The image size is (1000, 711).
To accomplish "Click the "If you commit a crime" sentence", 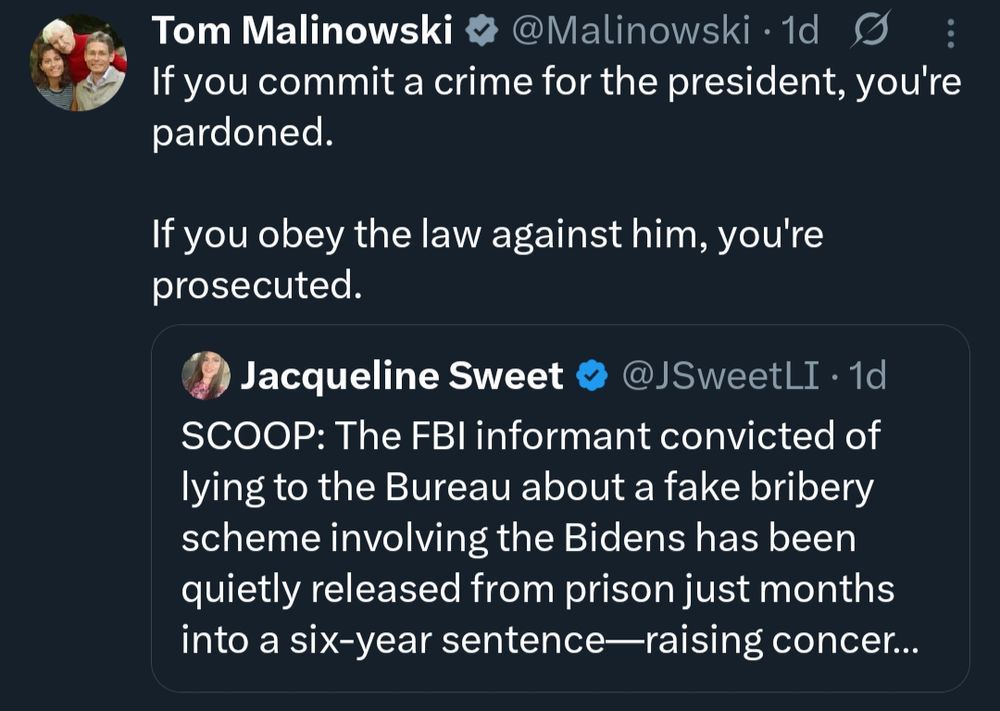I will (555, 81).
